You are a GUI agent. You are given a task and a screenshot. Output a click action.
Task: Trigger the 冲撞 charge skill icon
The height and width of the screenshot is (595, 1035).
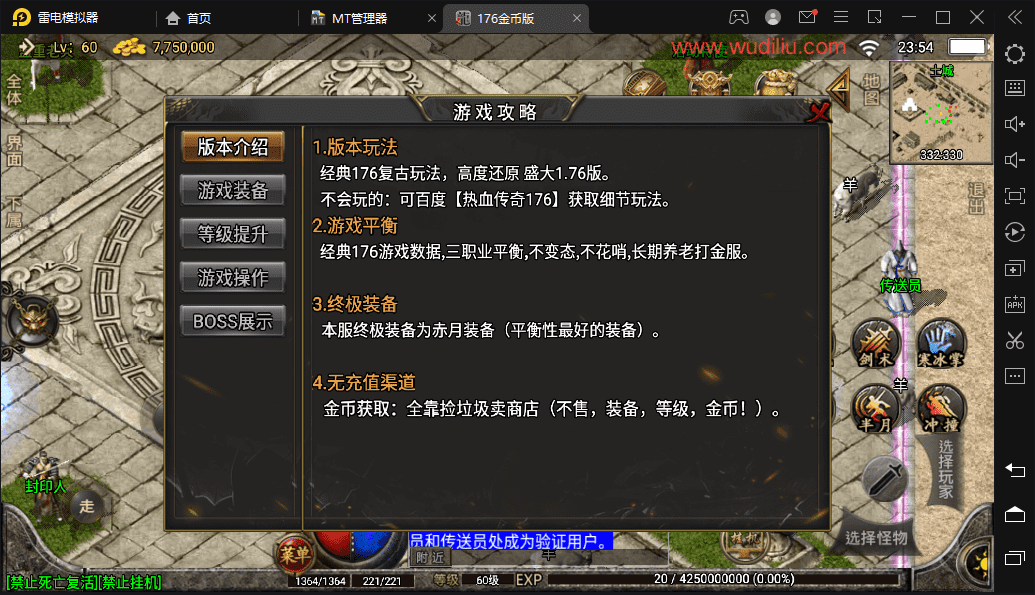(x=941, y=409)
